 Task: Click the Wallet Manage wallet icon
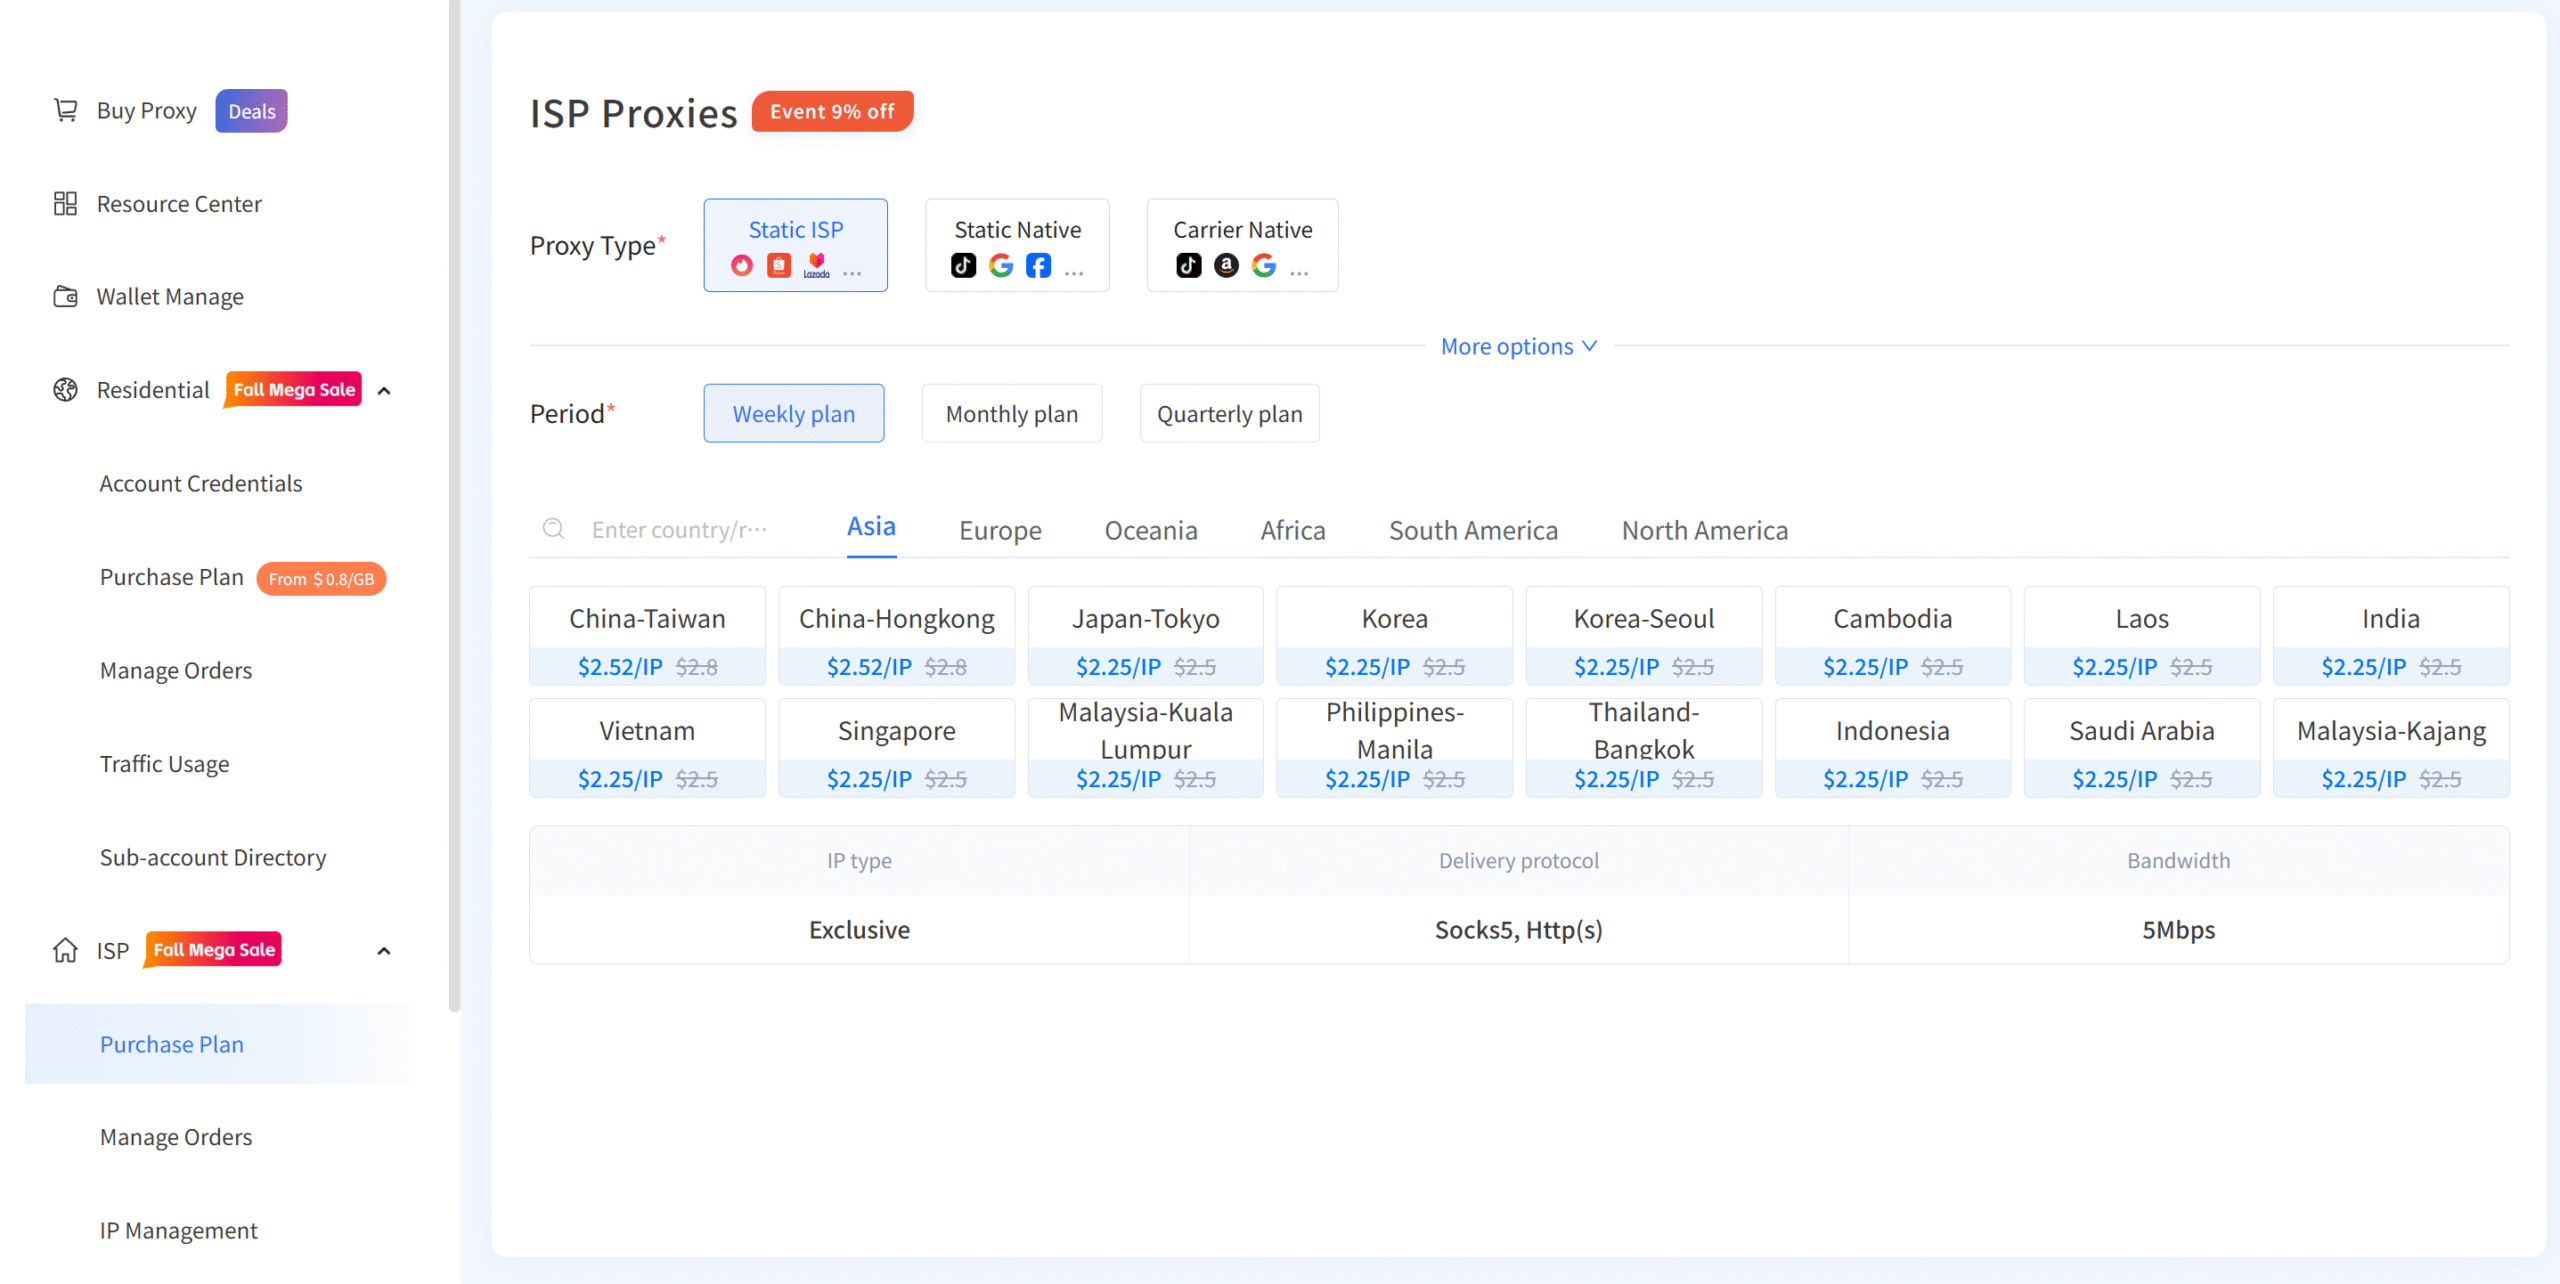(66, 297)
